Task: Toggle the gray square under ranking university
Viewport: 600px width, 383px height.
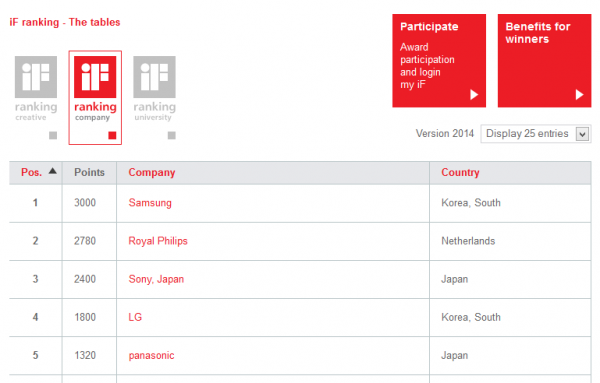Action: (x=172, y=135)
